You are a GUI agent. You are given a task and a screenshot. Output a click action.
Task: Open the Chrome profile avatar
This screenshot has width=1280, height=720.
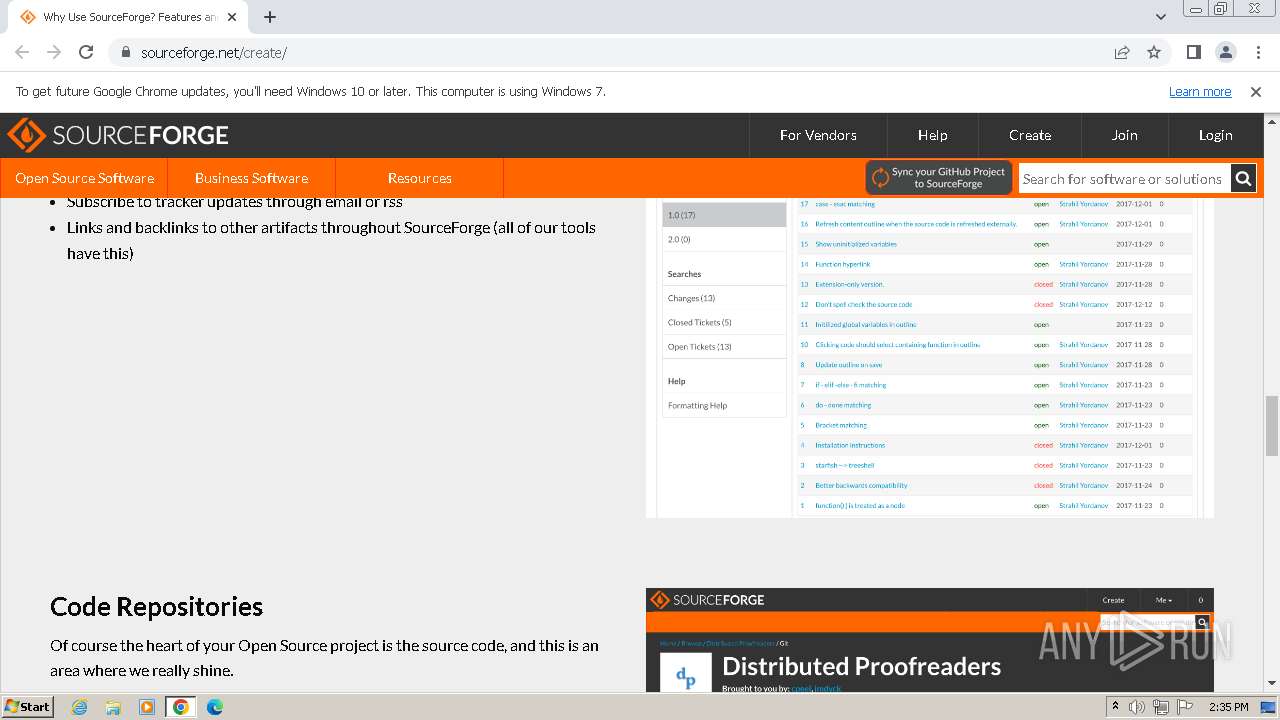1226,53
